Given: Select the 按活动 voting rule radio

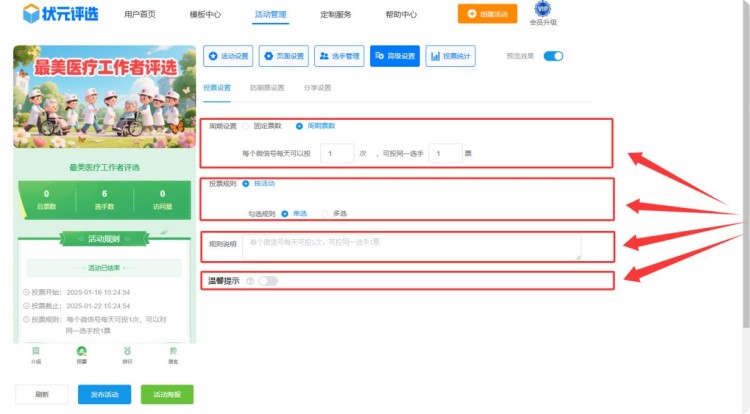Looking at the screenshot, I should coord(247,184).
